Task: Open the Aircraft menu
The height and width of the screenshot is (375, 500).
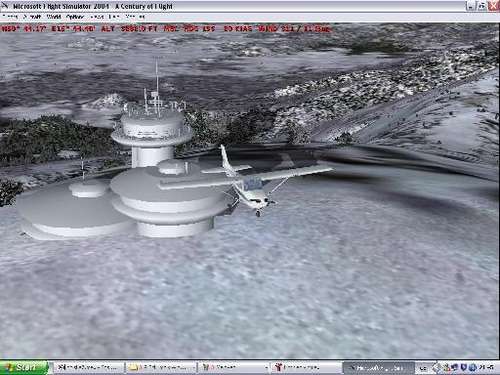Action: click(x=33, y=16)
